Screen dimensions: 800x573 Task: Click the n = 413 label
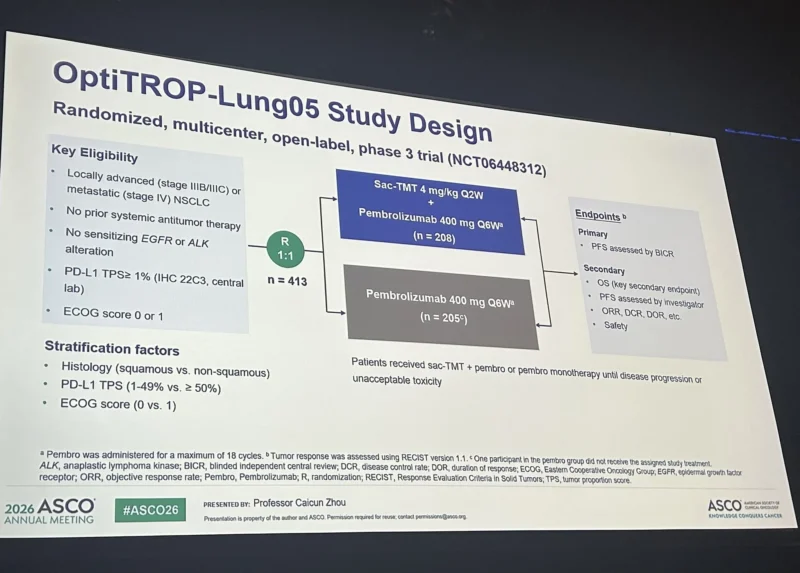click(x=287, y=281)
